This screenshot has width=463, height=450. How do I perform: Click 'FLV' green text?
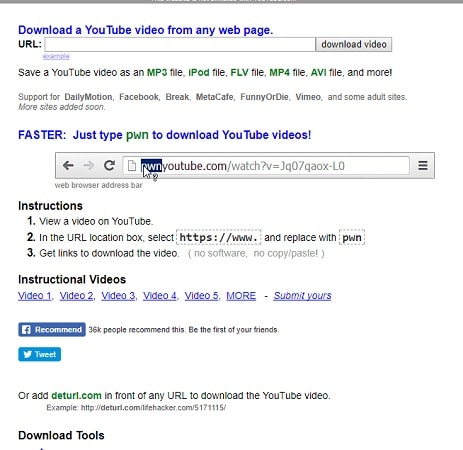(240, 72)
